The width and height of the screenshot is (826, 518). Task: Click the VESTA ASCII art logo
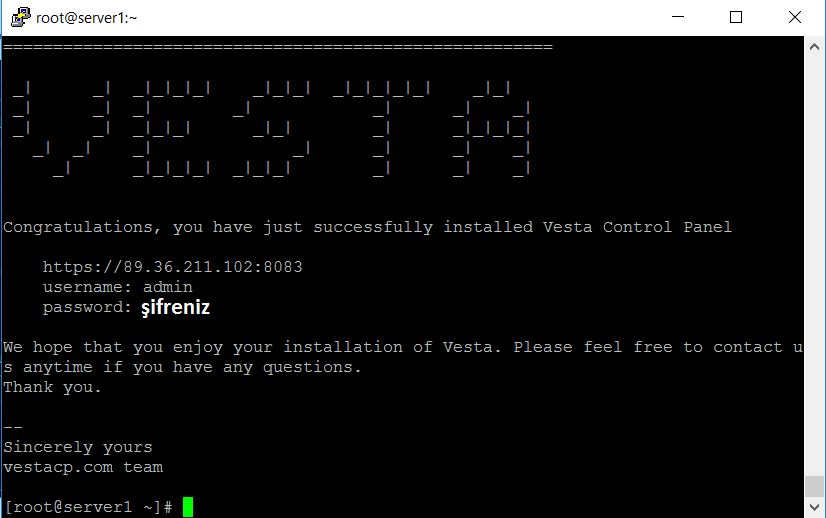(271, 129)
